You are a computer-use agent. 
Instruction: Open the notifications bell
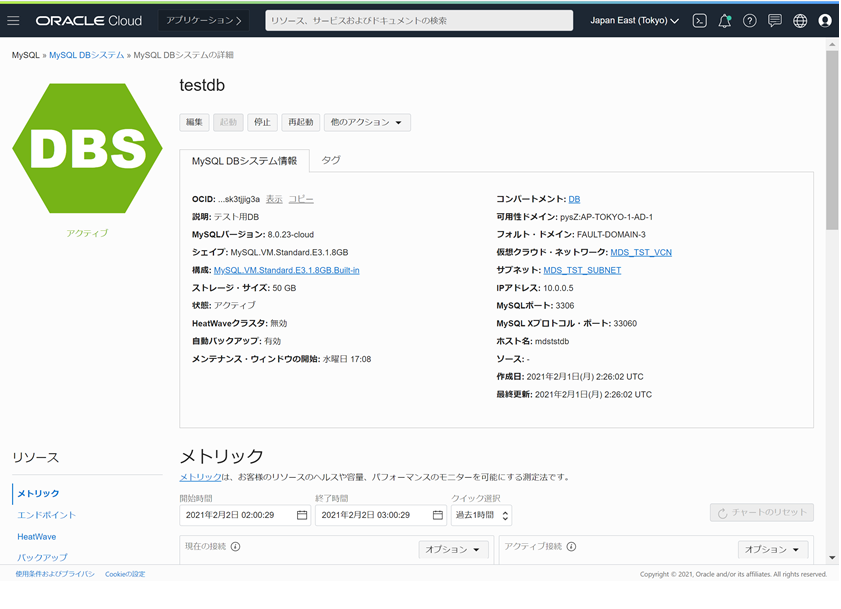click(725, 20)
